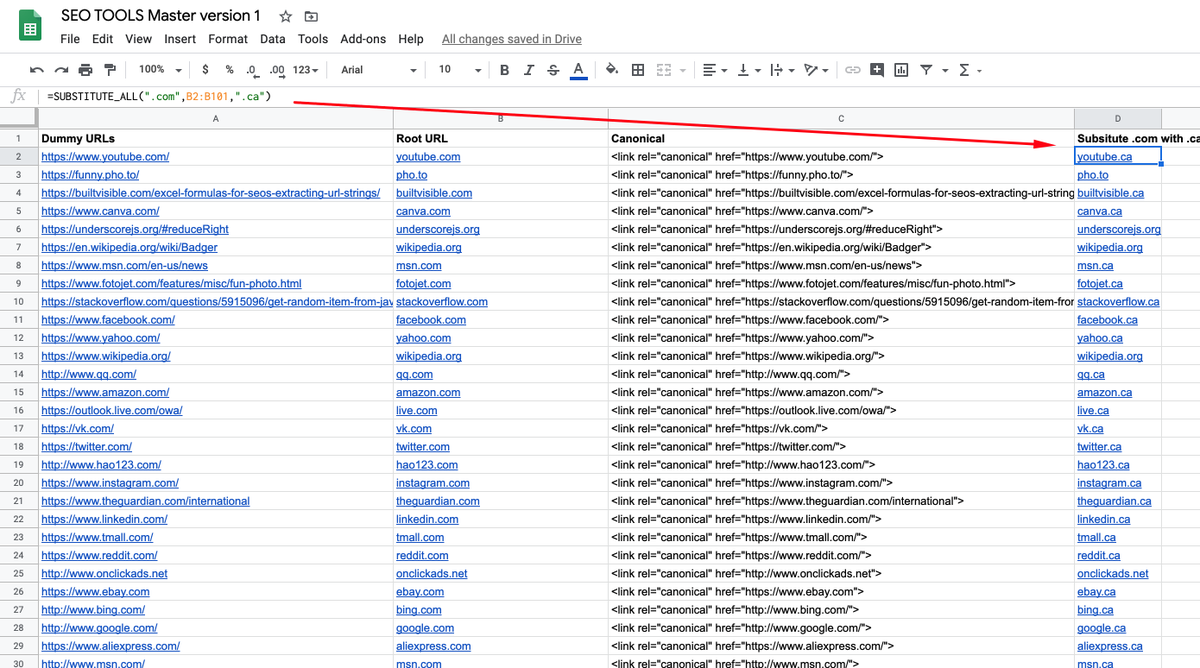This screenshot has height=668, width=1200.
Task: Select row 10 header
Action: (x=19, y=301)
